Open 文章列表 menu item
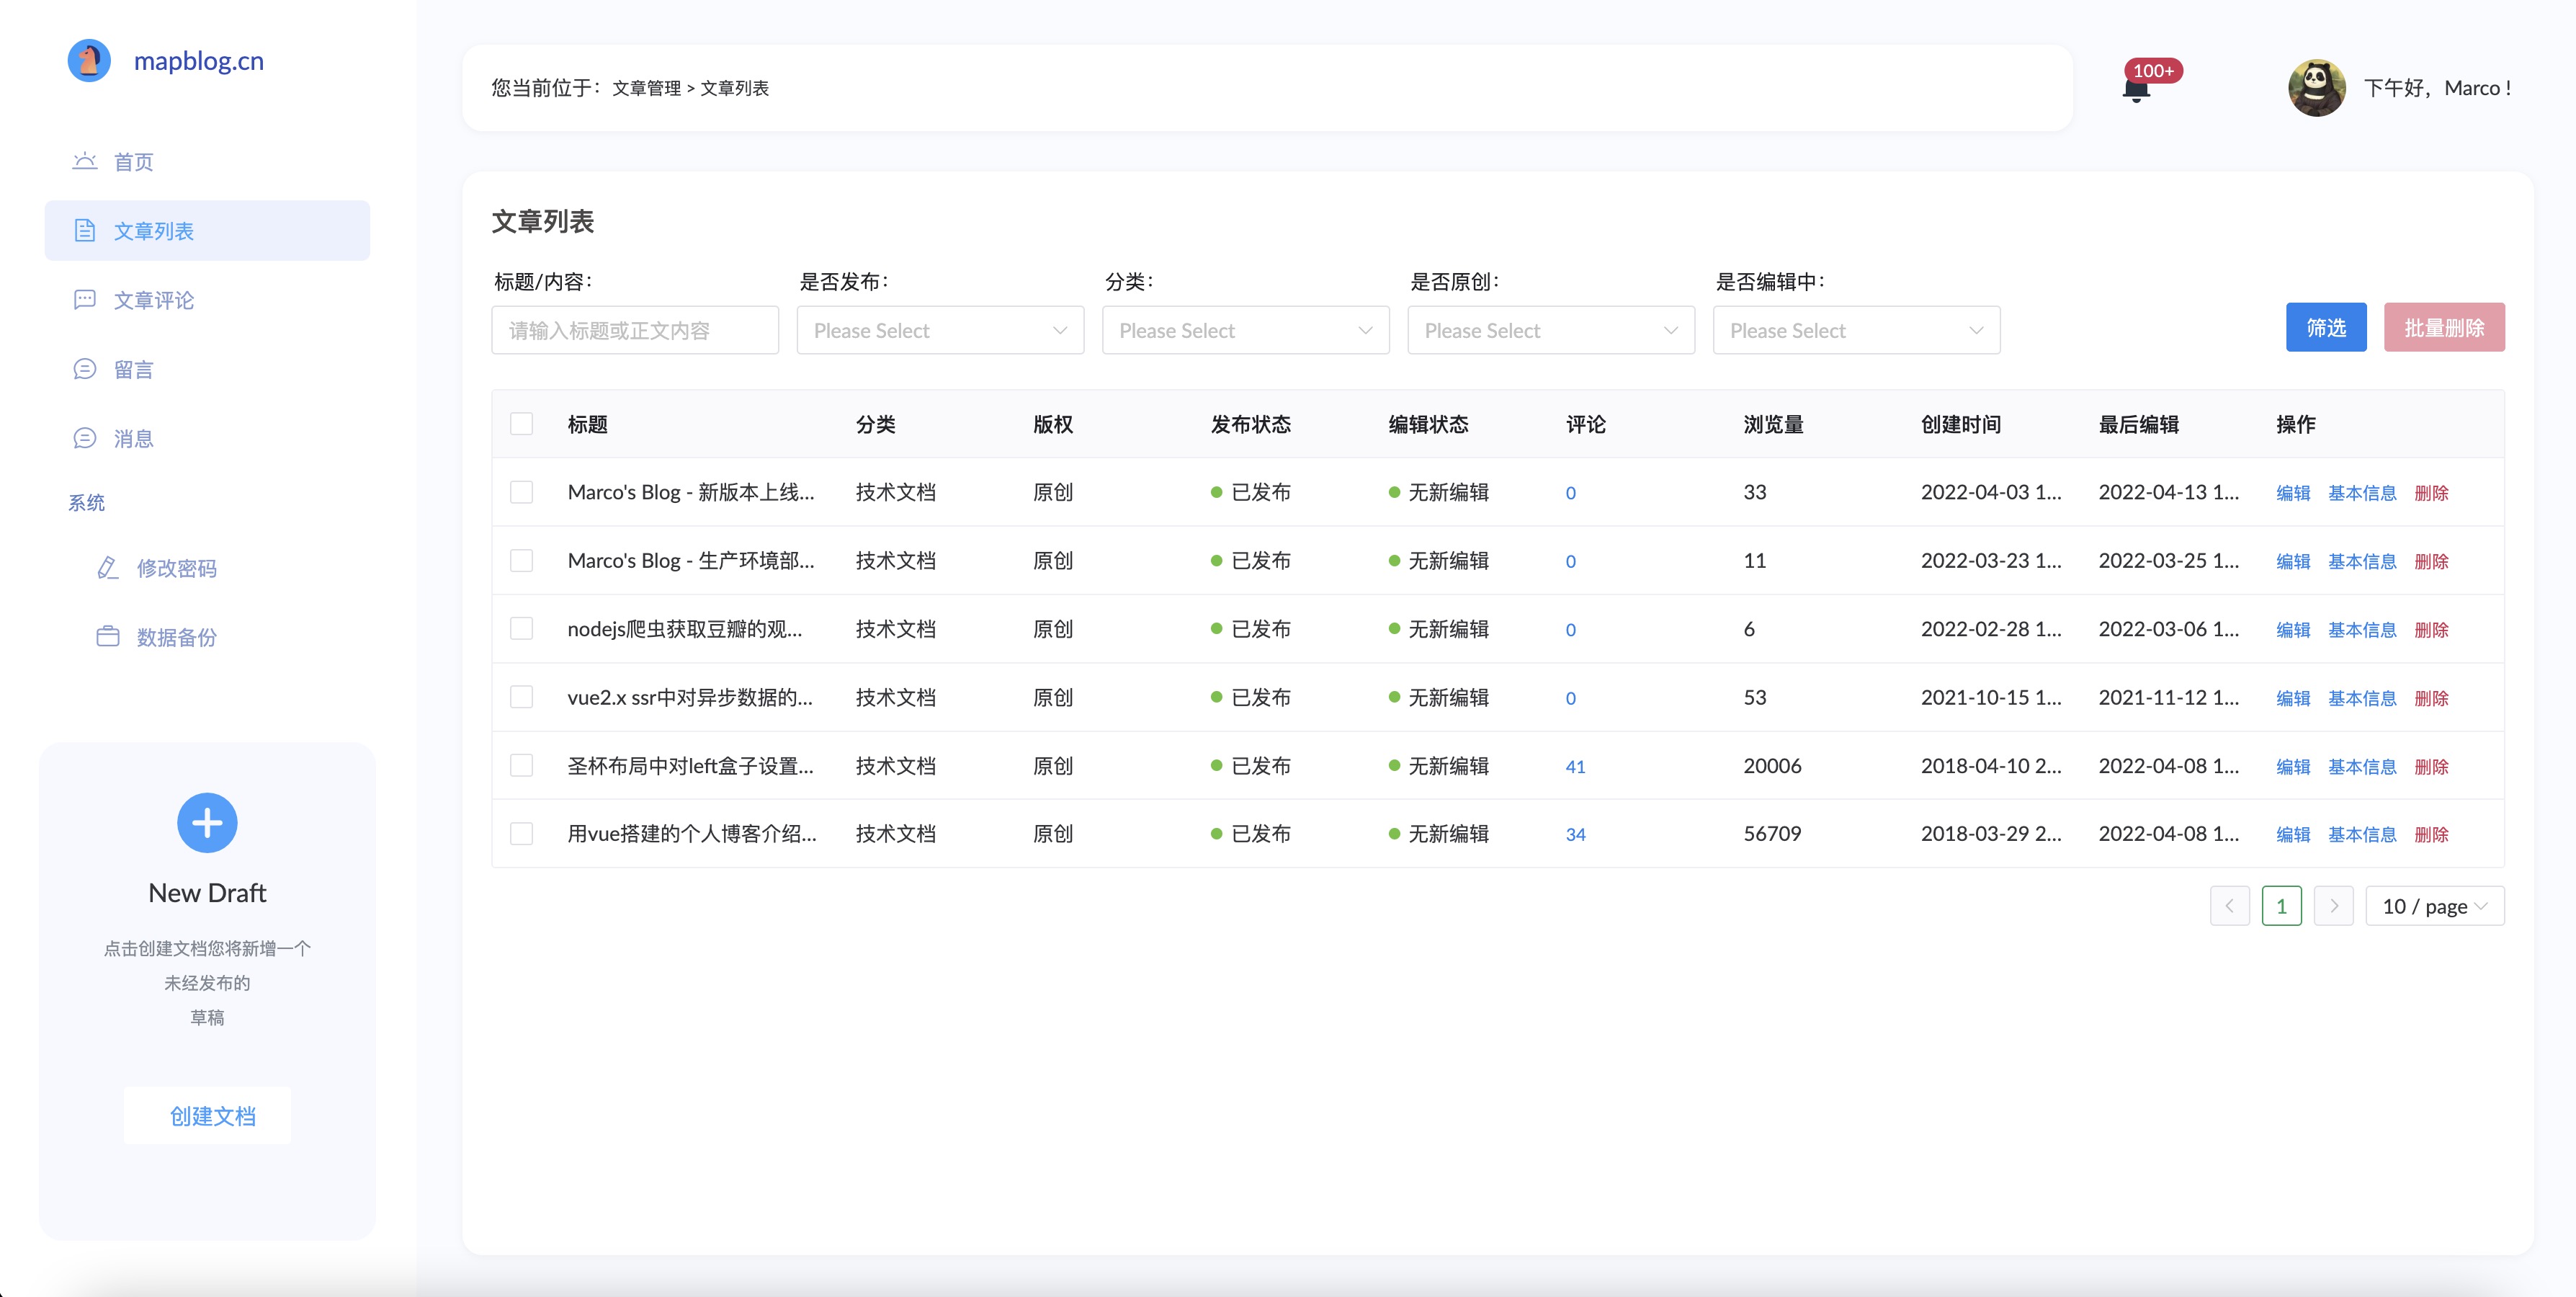This screenshot has width=2576, height=1297. tap(207, 230)
